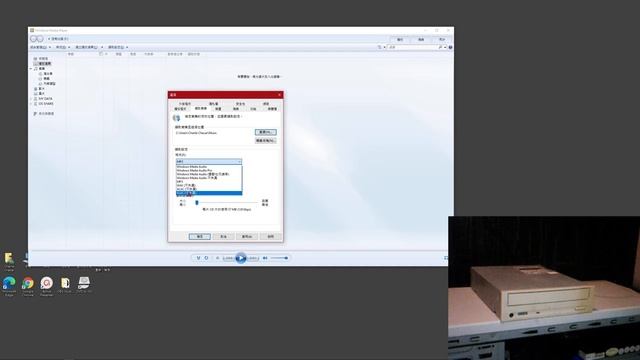This screenshot has width=640, height=360.
Task: Open the Rip settings menu
Action: (x=118, y=47)
